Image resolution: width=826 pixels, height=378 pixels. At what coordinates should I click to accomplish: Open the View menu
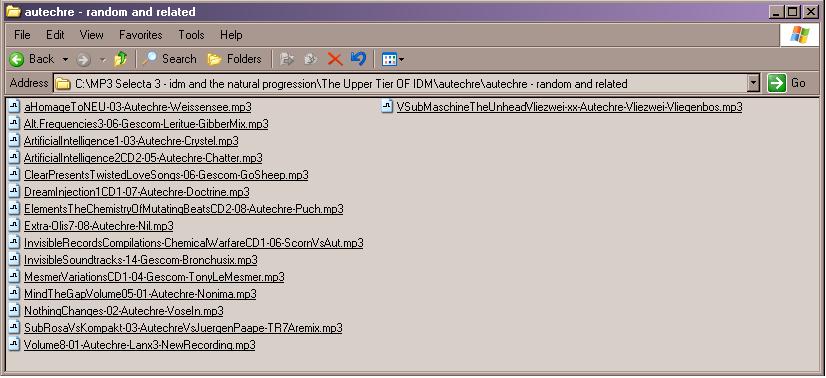[x=92, y=35]
